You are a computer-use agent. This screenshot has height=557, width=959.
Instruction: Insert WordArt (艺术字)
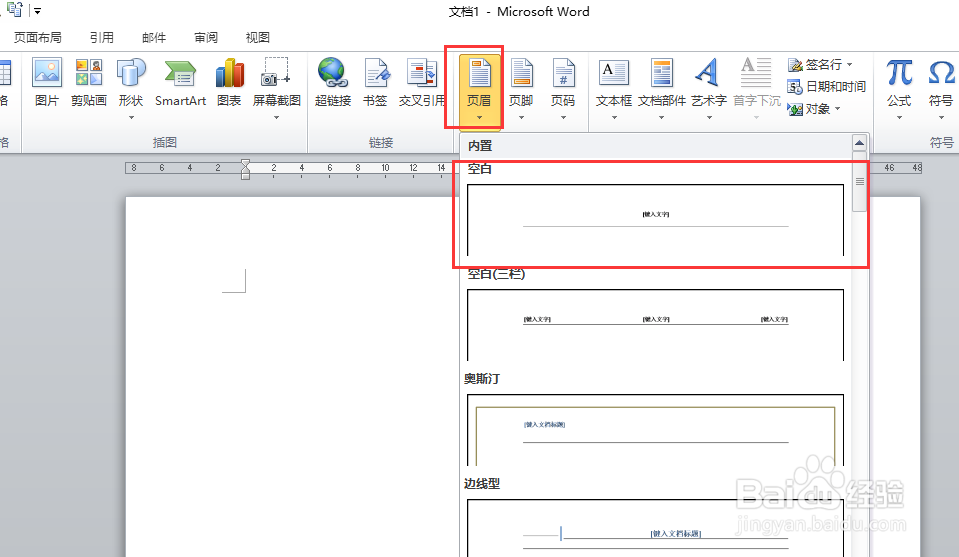[709, 89]
